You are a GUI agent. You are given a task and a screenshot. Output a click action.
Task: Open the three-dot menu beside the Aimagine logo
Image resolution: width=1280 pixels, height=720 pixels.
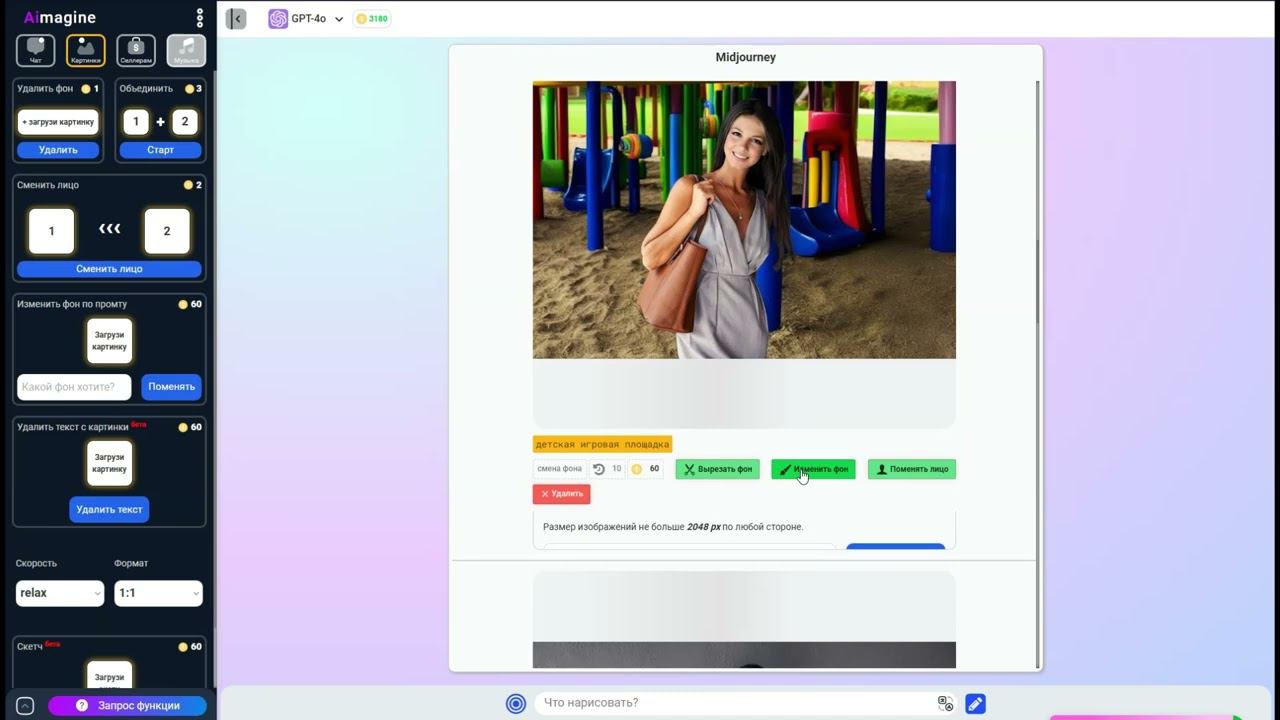[200, 18]
